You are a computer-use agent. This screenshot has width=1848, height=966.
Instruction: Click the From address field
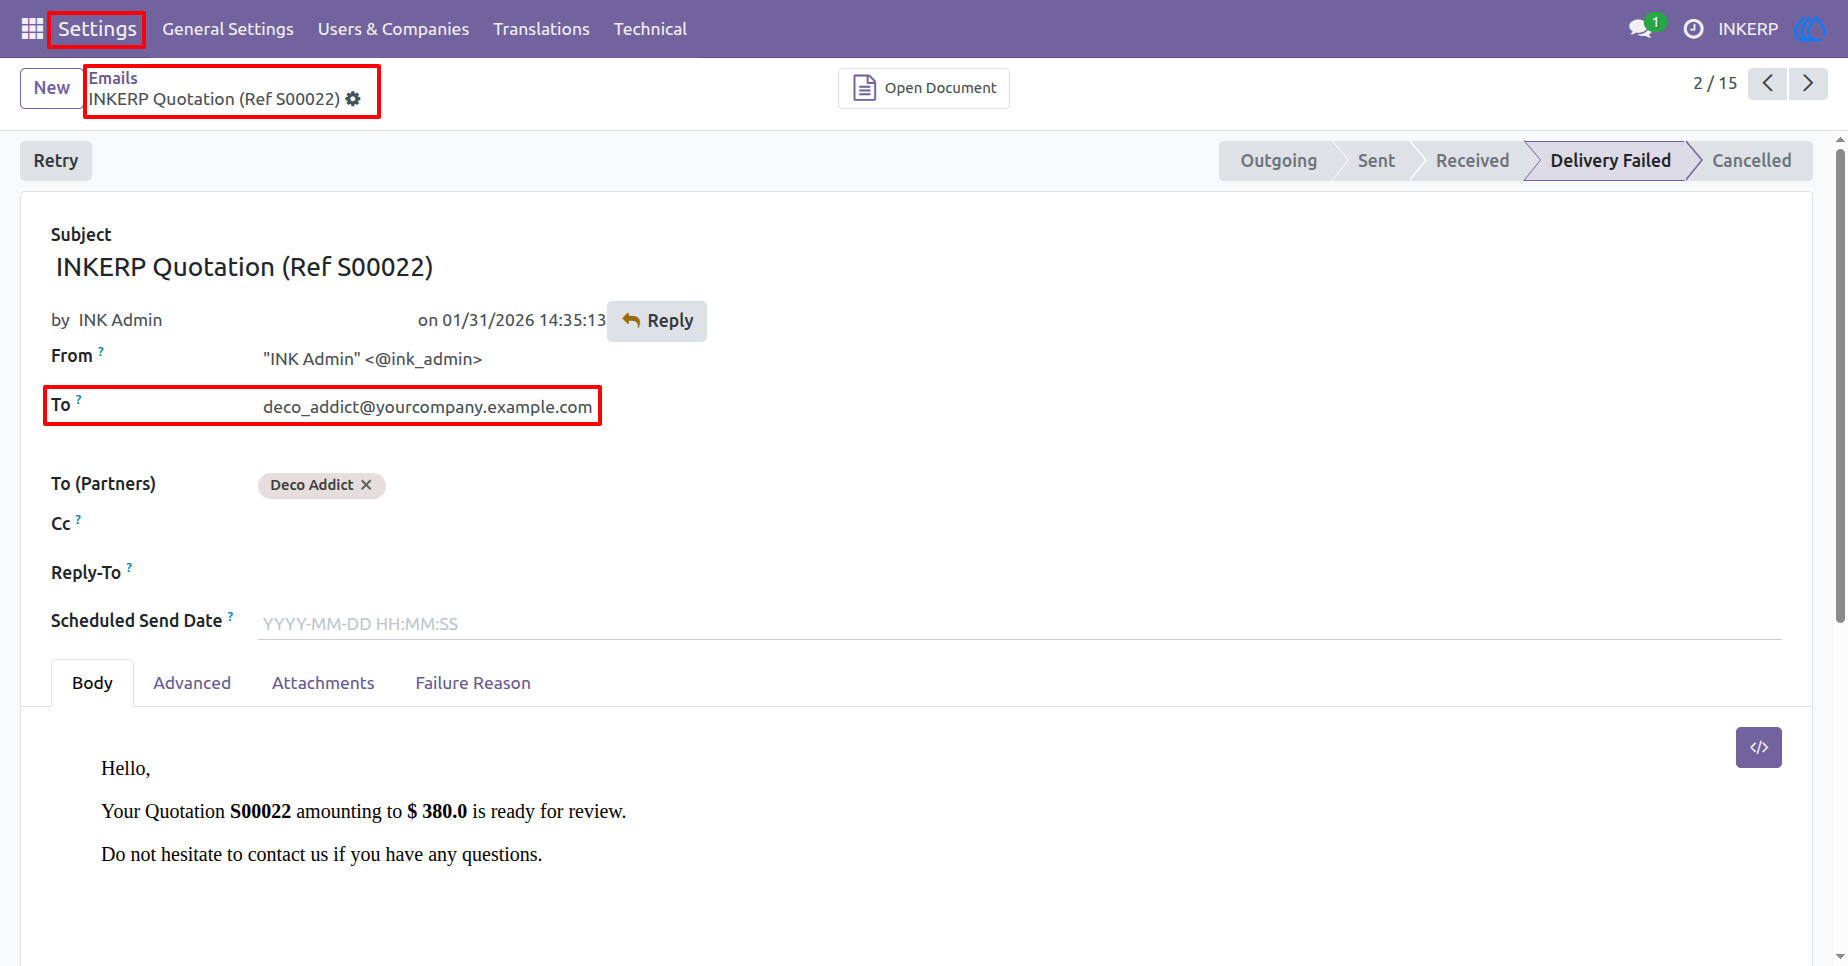pos(373,359)
